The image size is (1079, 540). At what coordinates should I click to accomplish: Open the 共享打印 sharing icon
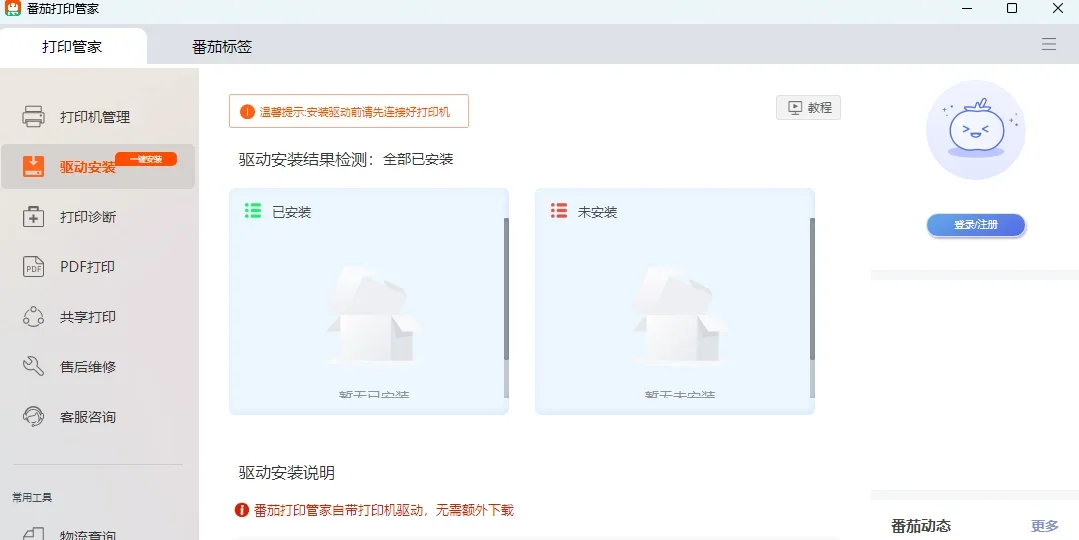click(x=34, y=316)
